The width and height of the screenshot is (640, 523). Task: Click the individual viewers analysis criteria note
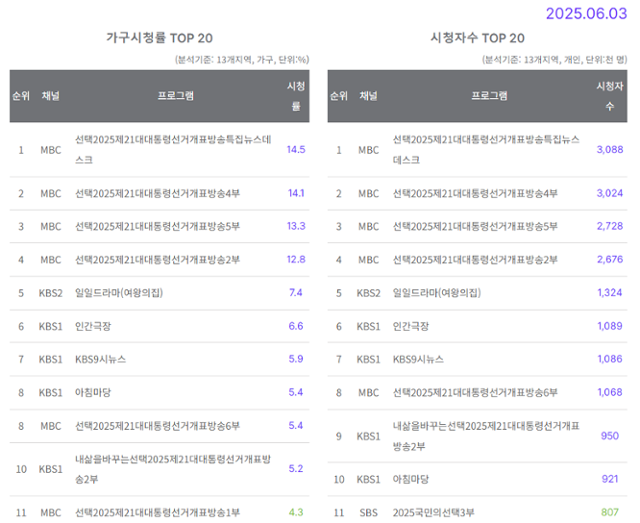pos(555,60)
